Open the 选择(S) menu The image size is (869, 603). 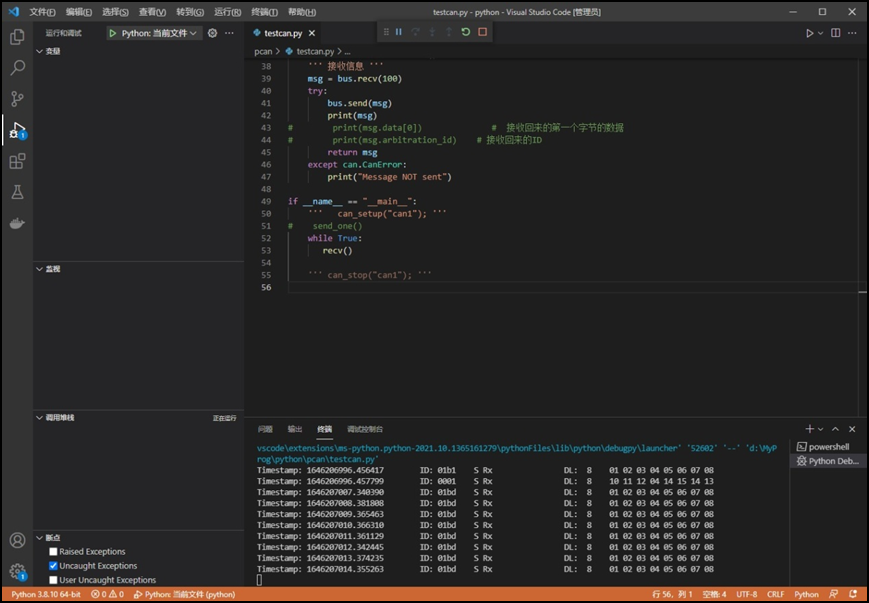116,12
